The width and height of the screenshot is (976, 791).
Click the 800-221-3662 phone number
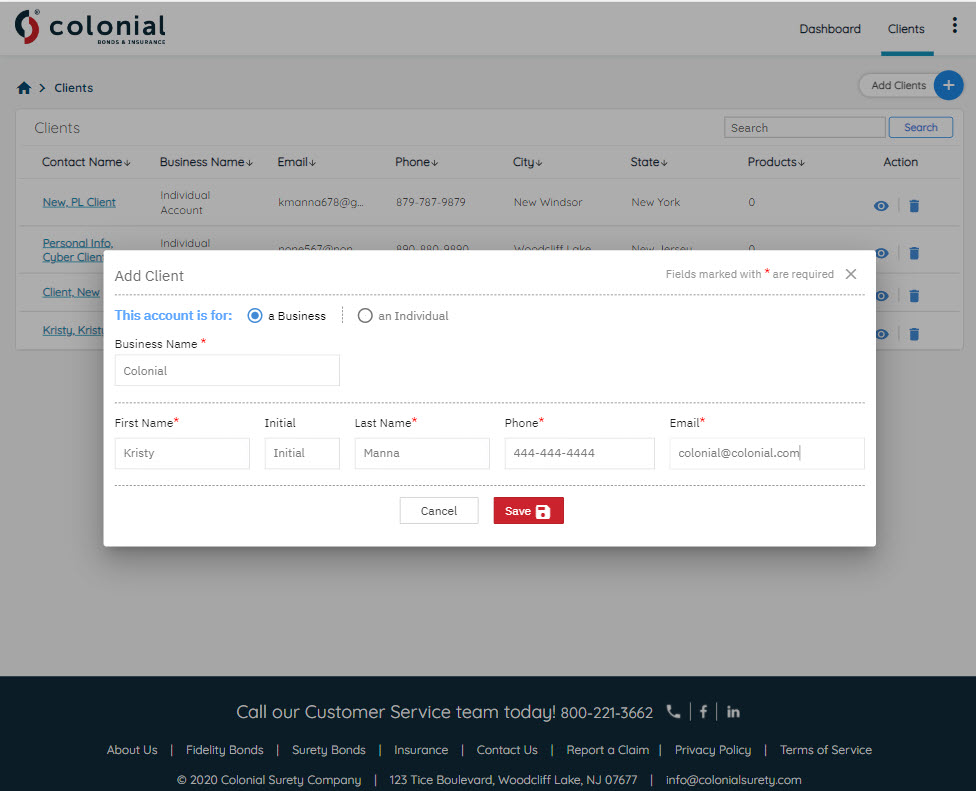pyautogui.click(x=606, y=713)
